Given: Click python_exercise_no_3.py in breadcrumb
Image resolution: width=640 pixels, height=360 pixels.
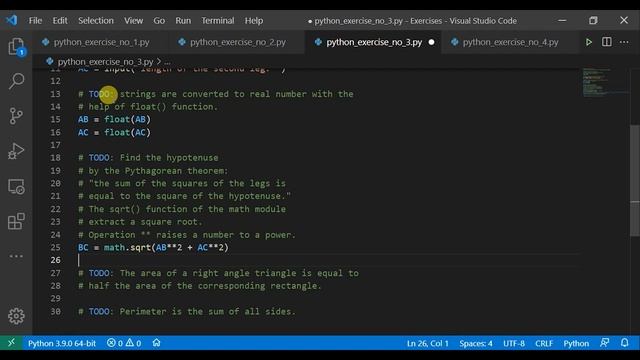Looking at the screenshot, I should tap(105, 62).
